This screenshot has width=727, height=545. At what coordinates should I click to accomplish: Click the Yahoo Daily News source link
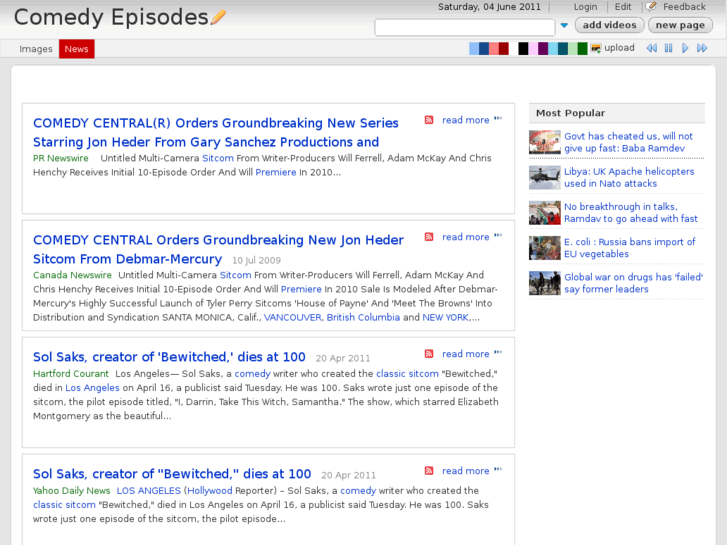click(71, 490)
